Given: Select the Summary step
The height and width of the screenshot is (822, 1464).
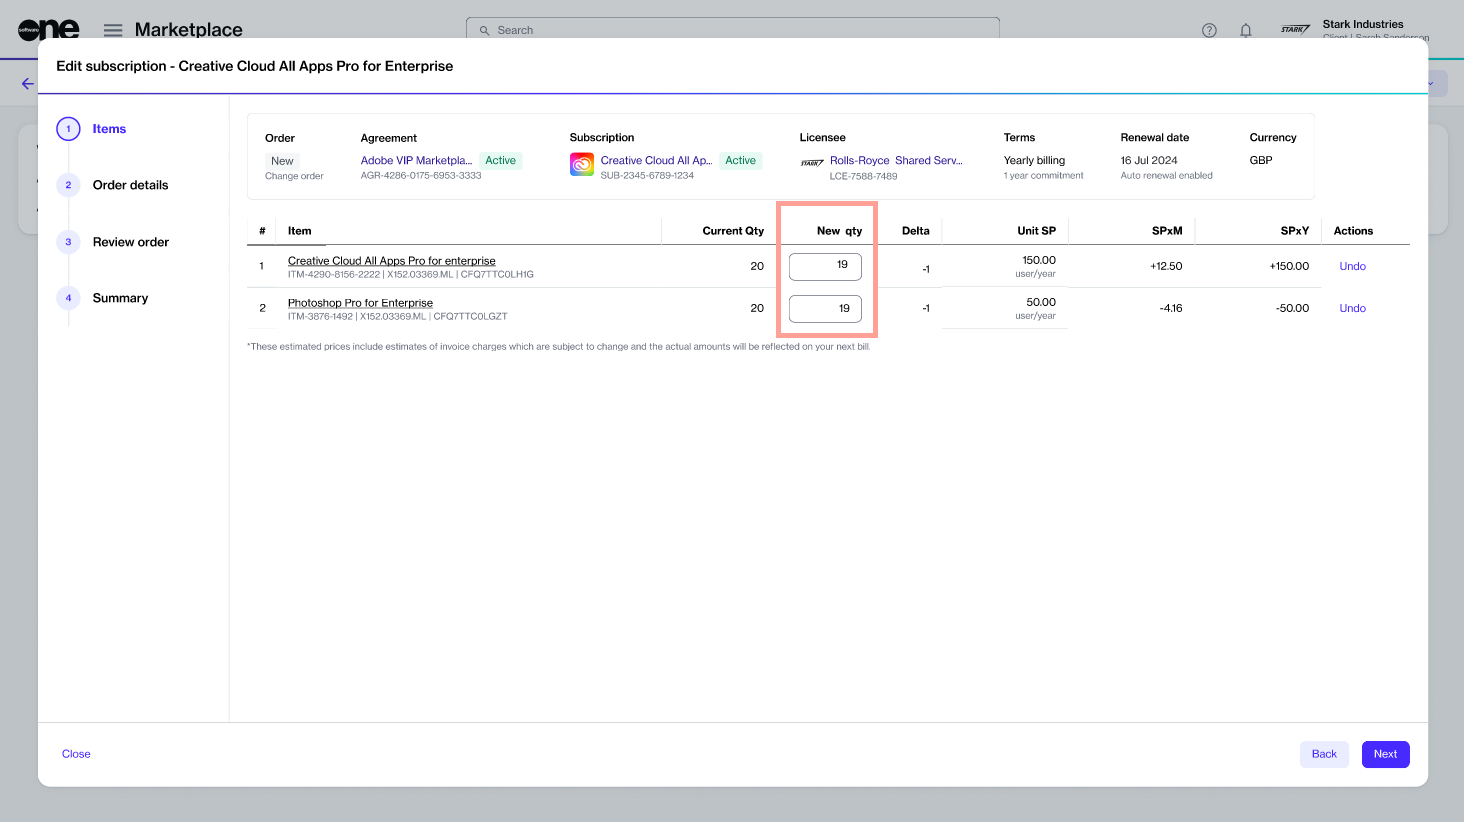Looking at the screenshot, I should coord(120,298).
